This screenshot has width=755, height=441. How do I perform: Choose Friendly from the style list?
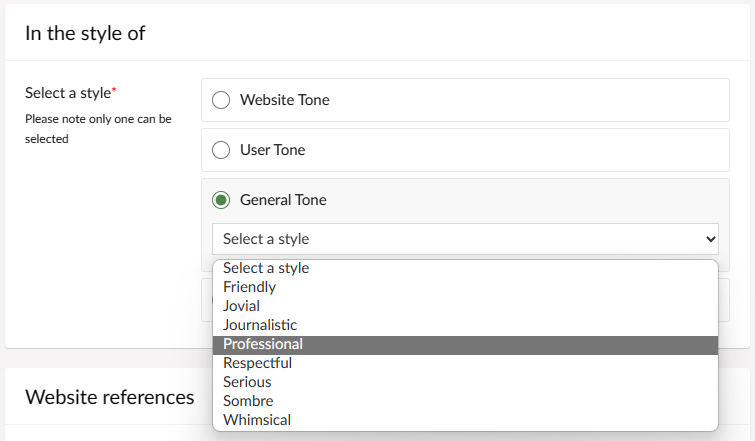(465, 287)
